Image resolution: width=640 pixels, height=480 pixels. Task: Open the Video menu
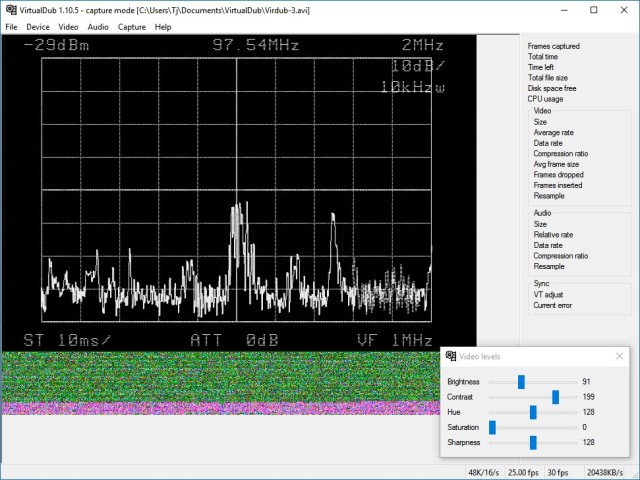[x=68, y=27]
